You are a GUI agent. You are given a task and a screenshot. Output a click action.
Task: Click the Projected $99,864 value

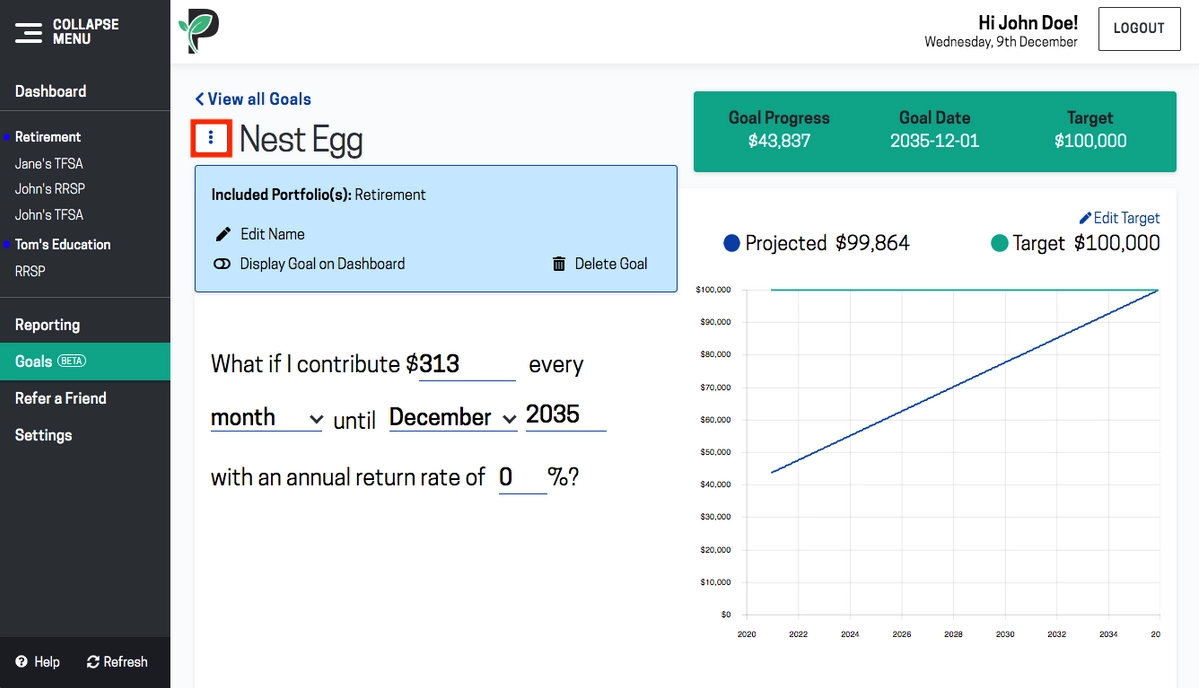pos(872,243)
